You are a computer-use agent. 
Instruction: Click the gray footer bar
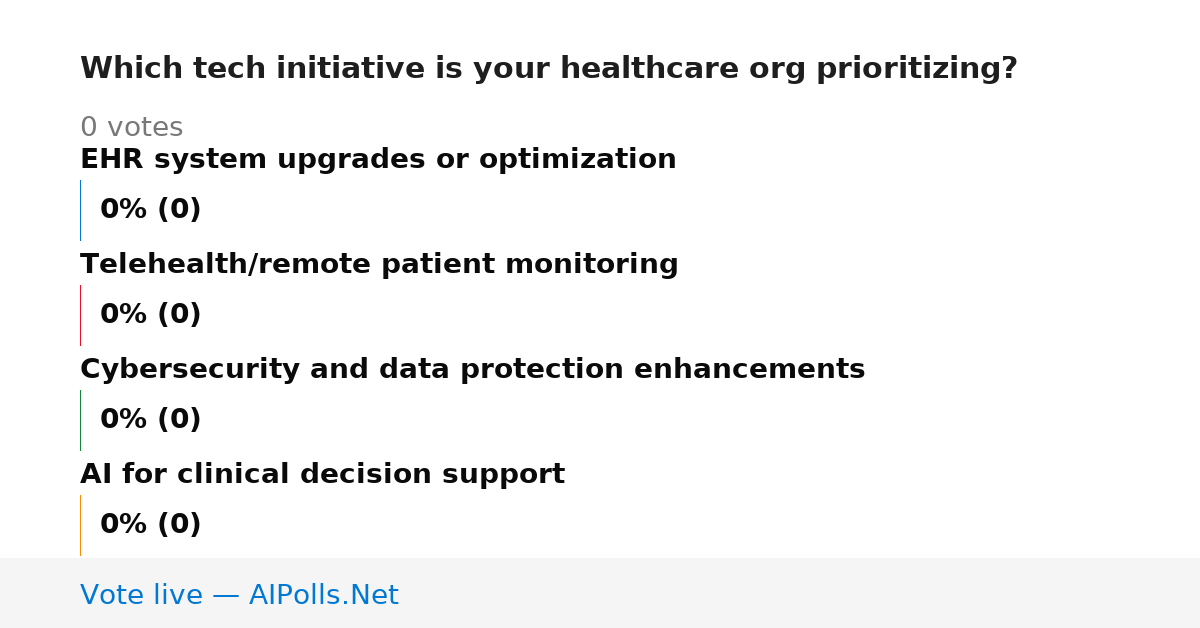pyautogui.click(x=600, y=593)
